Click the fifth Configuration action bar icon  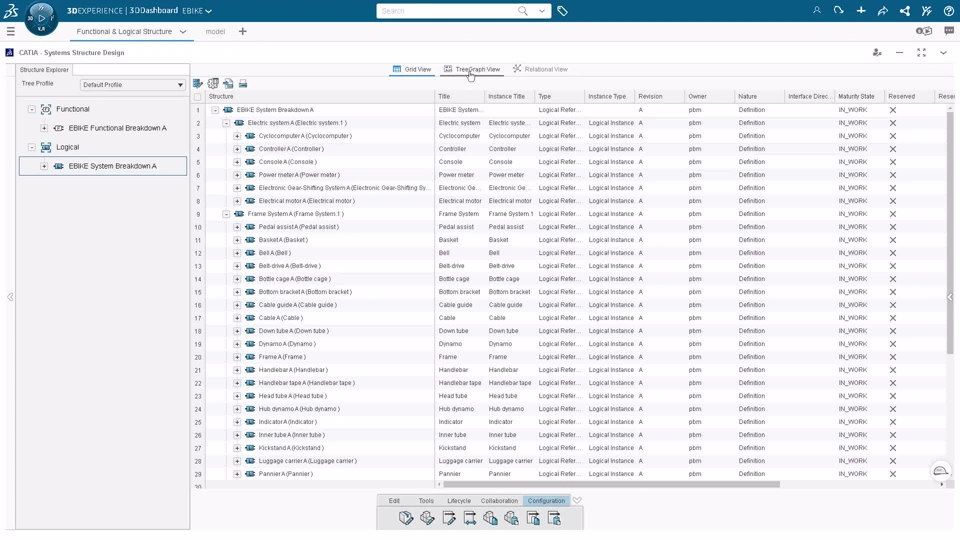490,519
